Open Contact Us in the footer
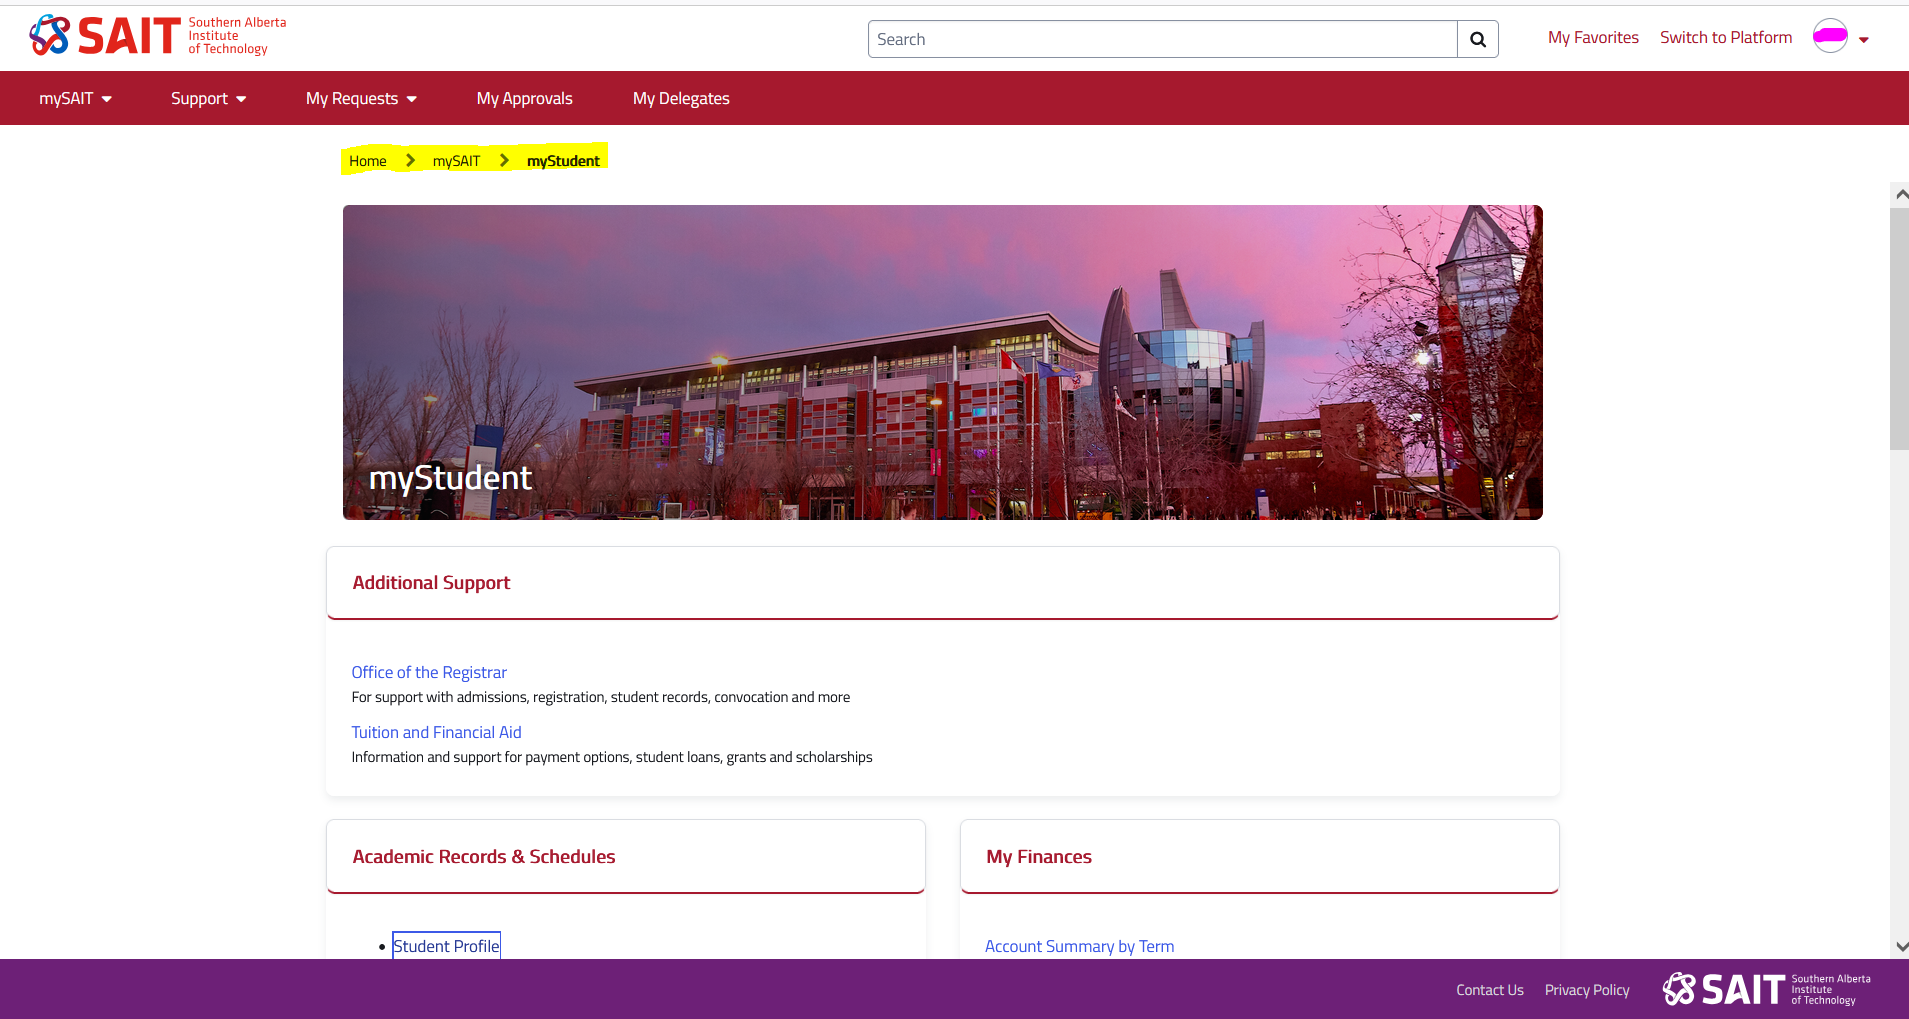Image resolution: width=1909 pixels, height=1019 pixels. pos(1489,990)
